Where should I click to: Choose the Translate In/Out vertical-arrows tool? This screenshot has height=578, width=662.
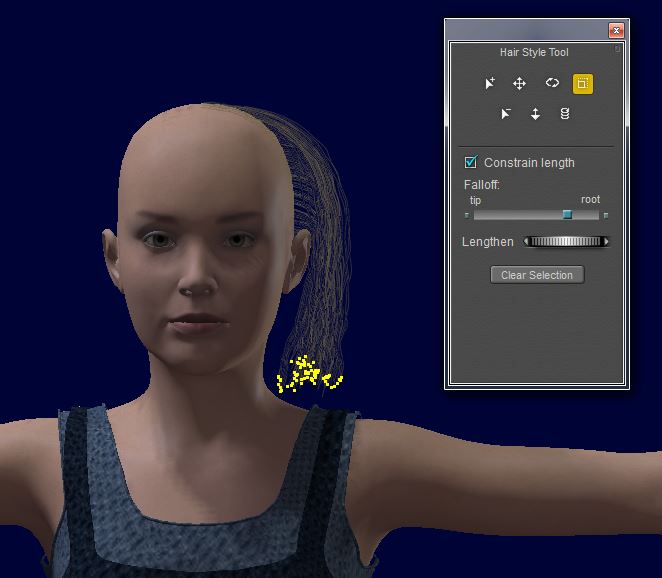(536, 114)
